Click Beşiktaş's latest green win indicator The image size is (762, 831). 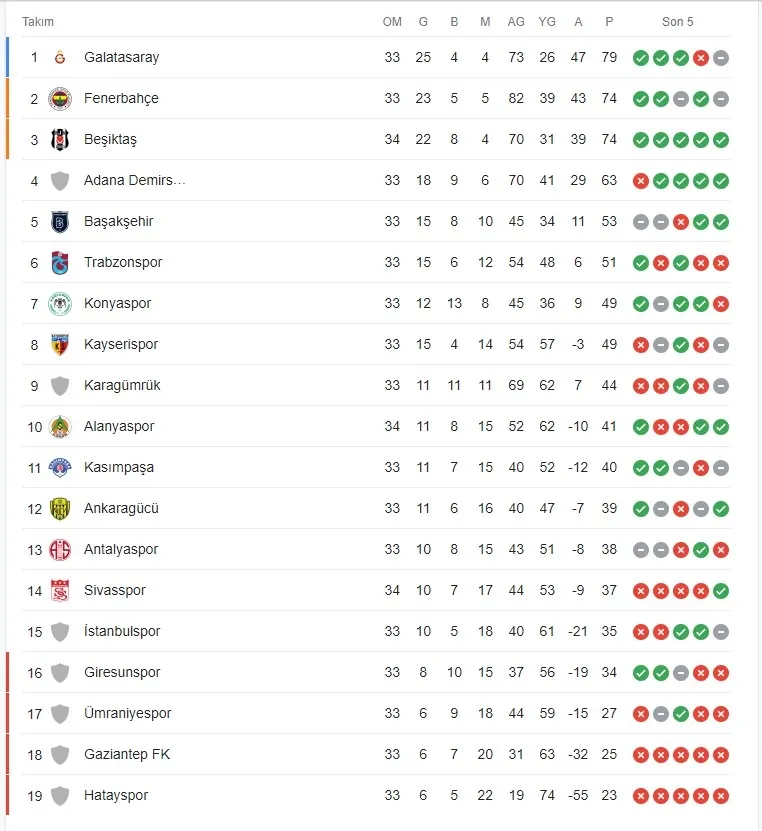point(721,140)
